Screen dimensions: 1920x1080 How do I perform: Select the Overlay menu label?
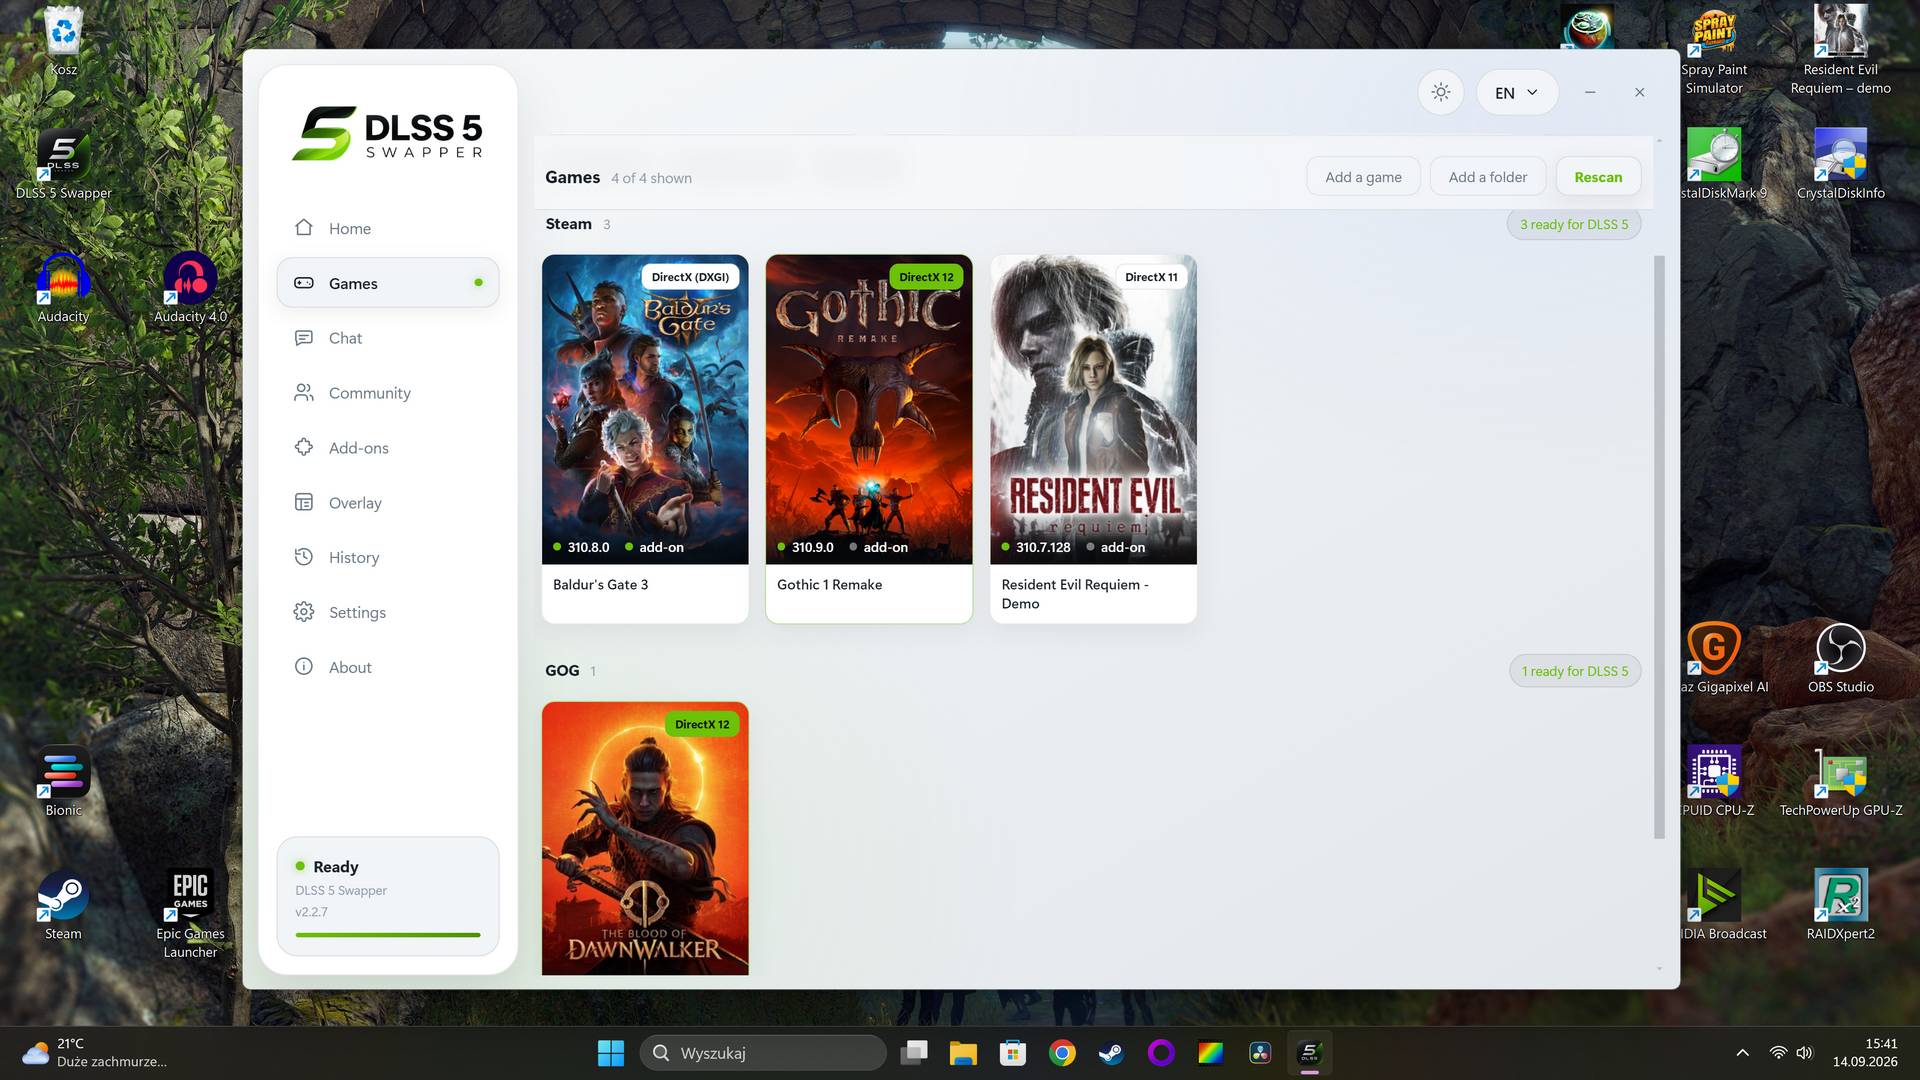coord(355,503)
